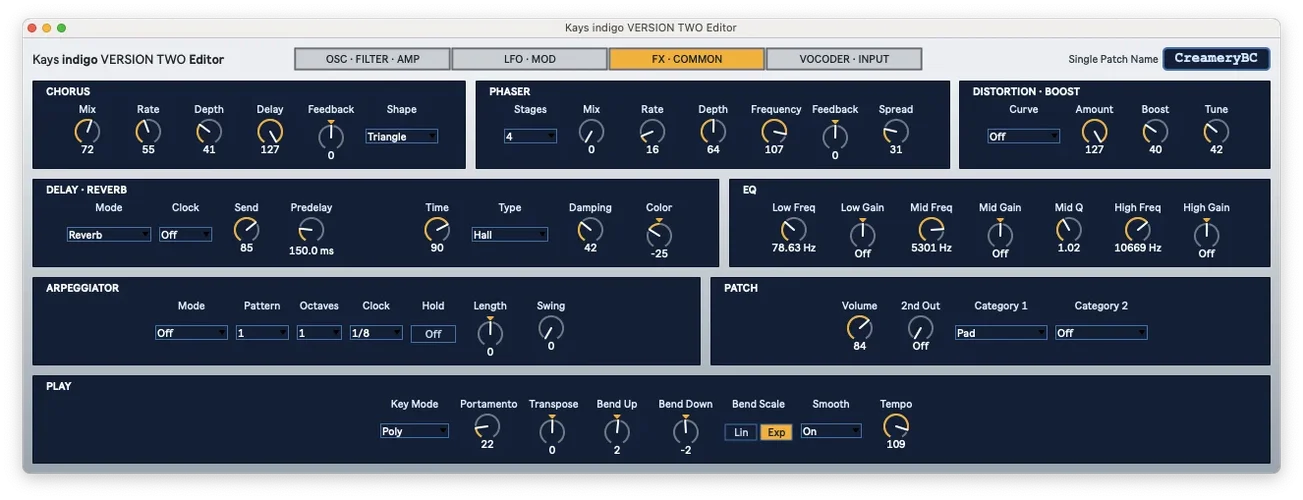The image size is (1303, 500).
Task: Select the Reverb Color knob
Action: (659, 234)
